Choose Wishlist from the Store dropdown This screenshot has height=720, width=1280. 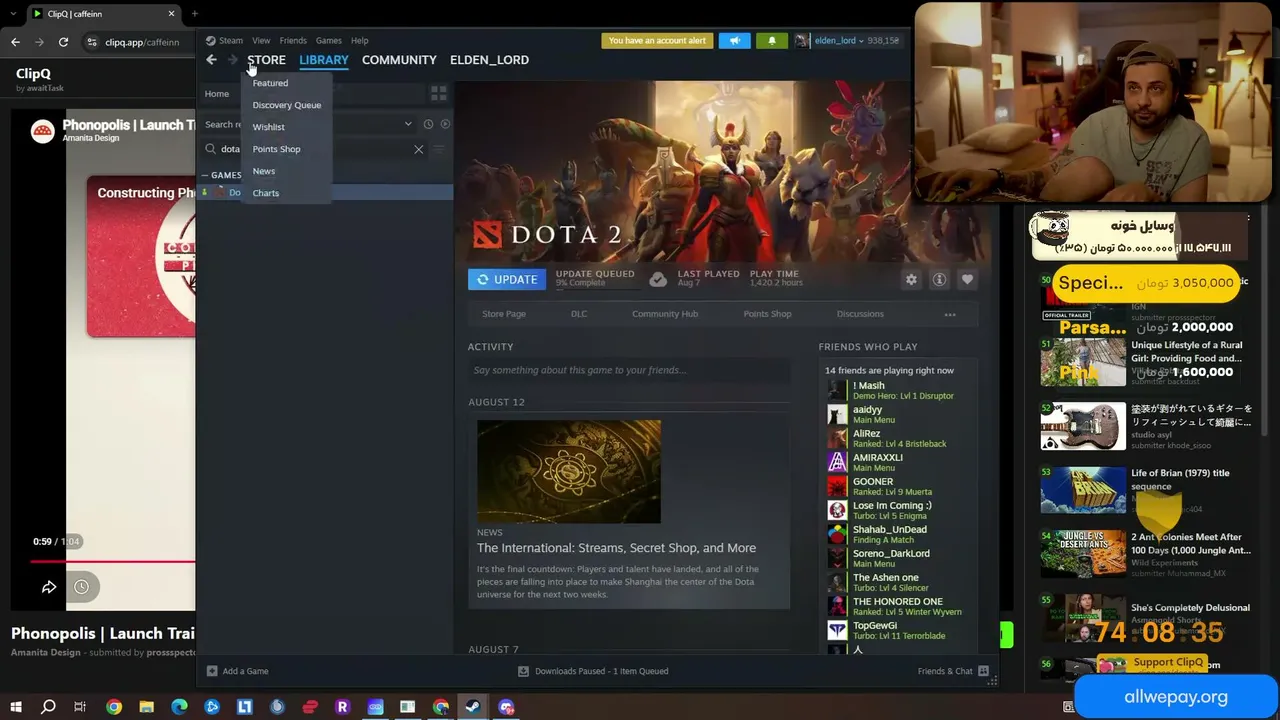click(x=269, y=127)
